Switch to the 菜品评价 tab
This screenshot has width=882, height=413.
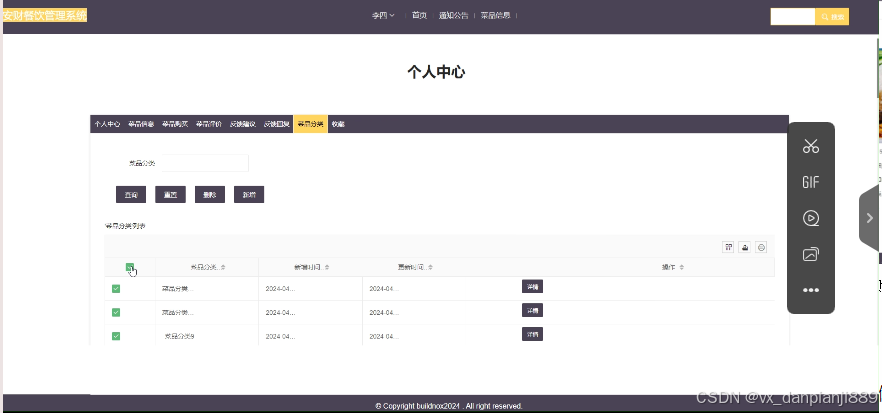[209, 124]
